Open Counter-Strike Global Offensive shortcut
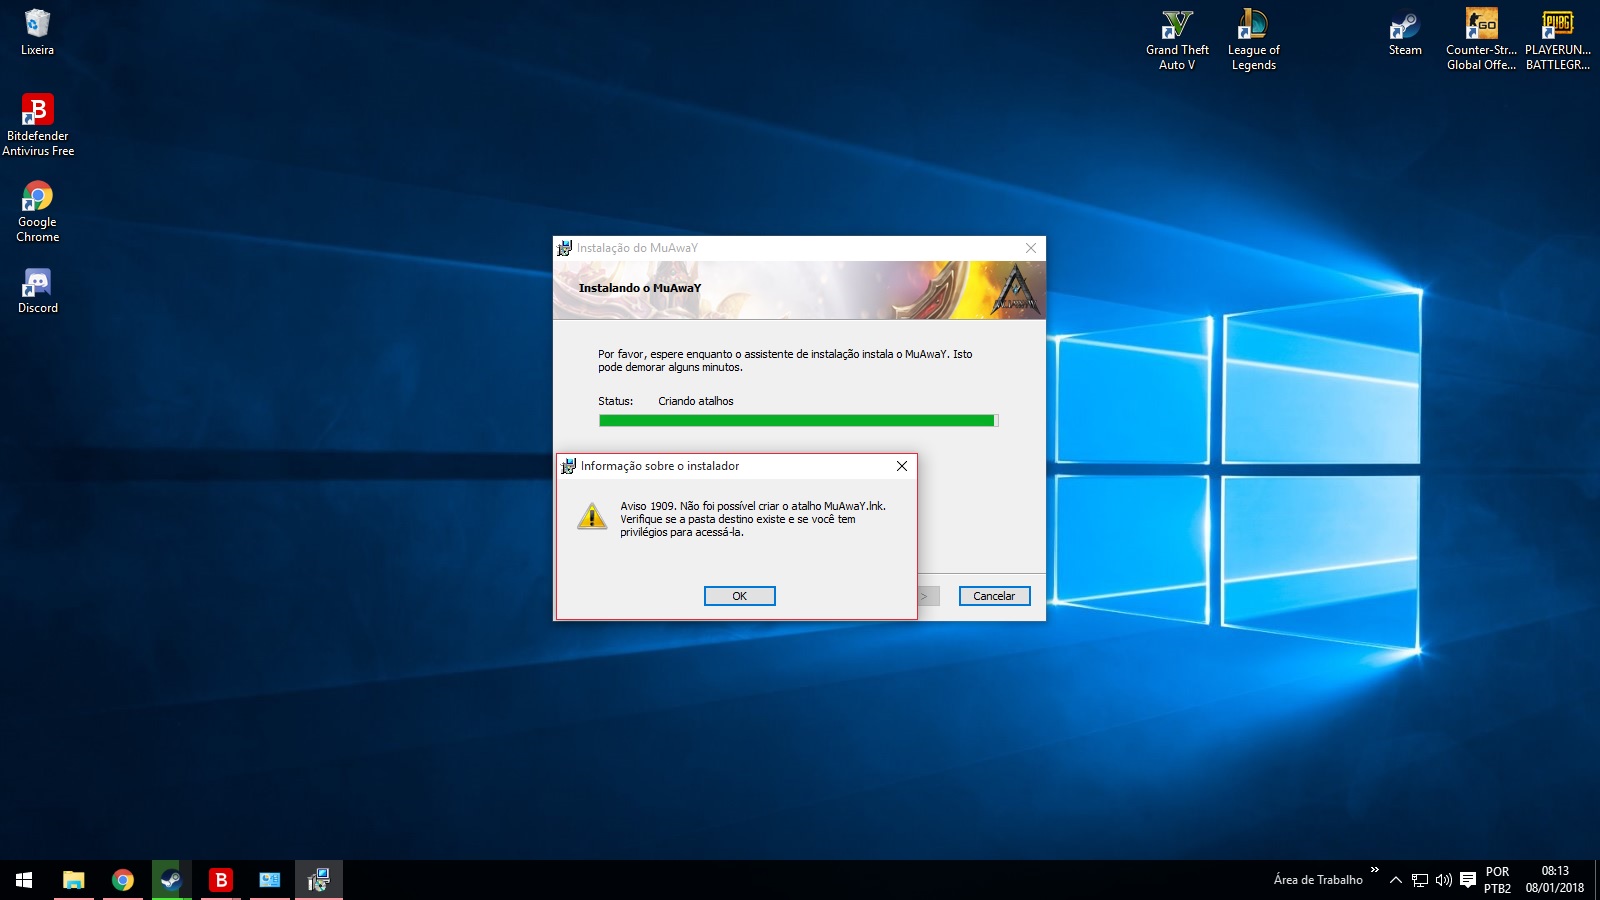The image size is (1600, 900). pos(1481,40)
